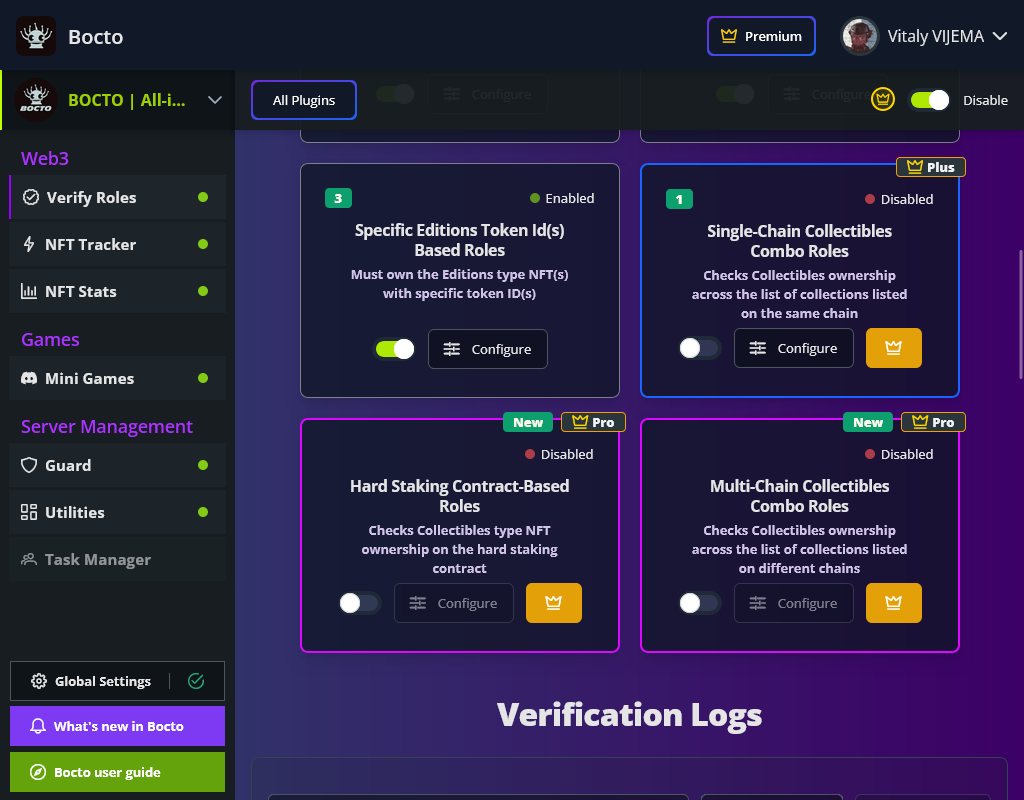This screenshot has height=800, width=1024.
Task: Click the Task Manager people icon
Action: [29, 559]
